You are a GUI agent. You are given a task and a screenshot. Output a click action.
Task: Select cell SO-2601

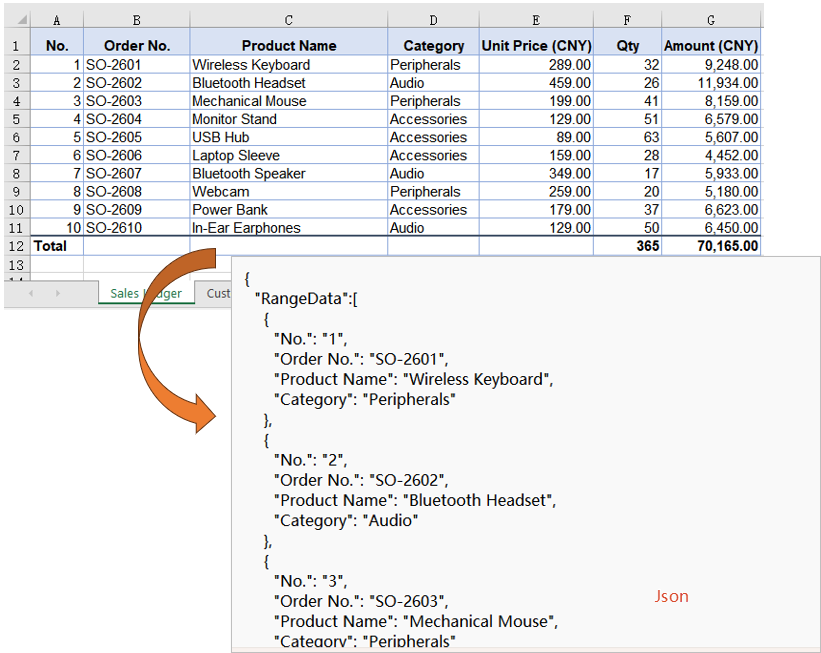tap(137, 65)
